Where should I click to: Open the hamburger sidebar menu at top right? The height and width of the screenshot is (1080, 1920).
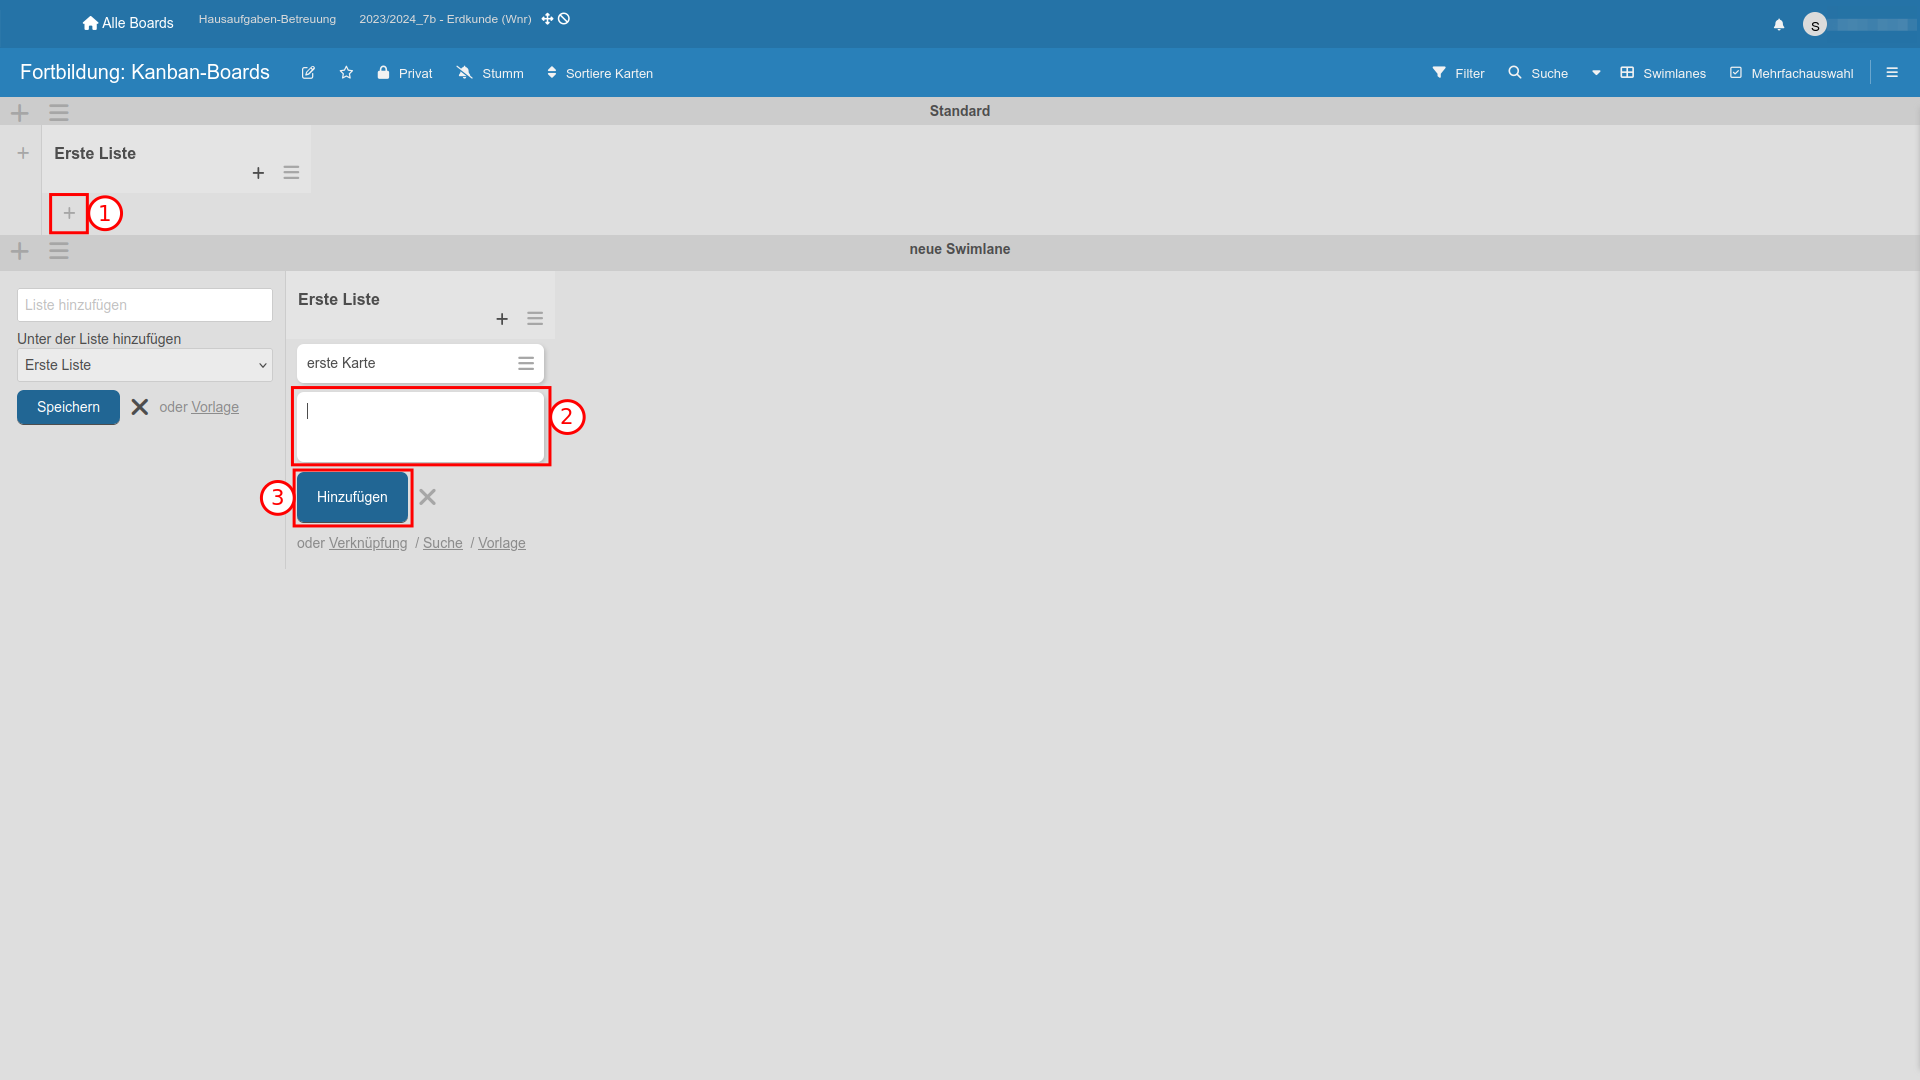pos(1891,73)
